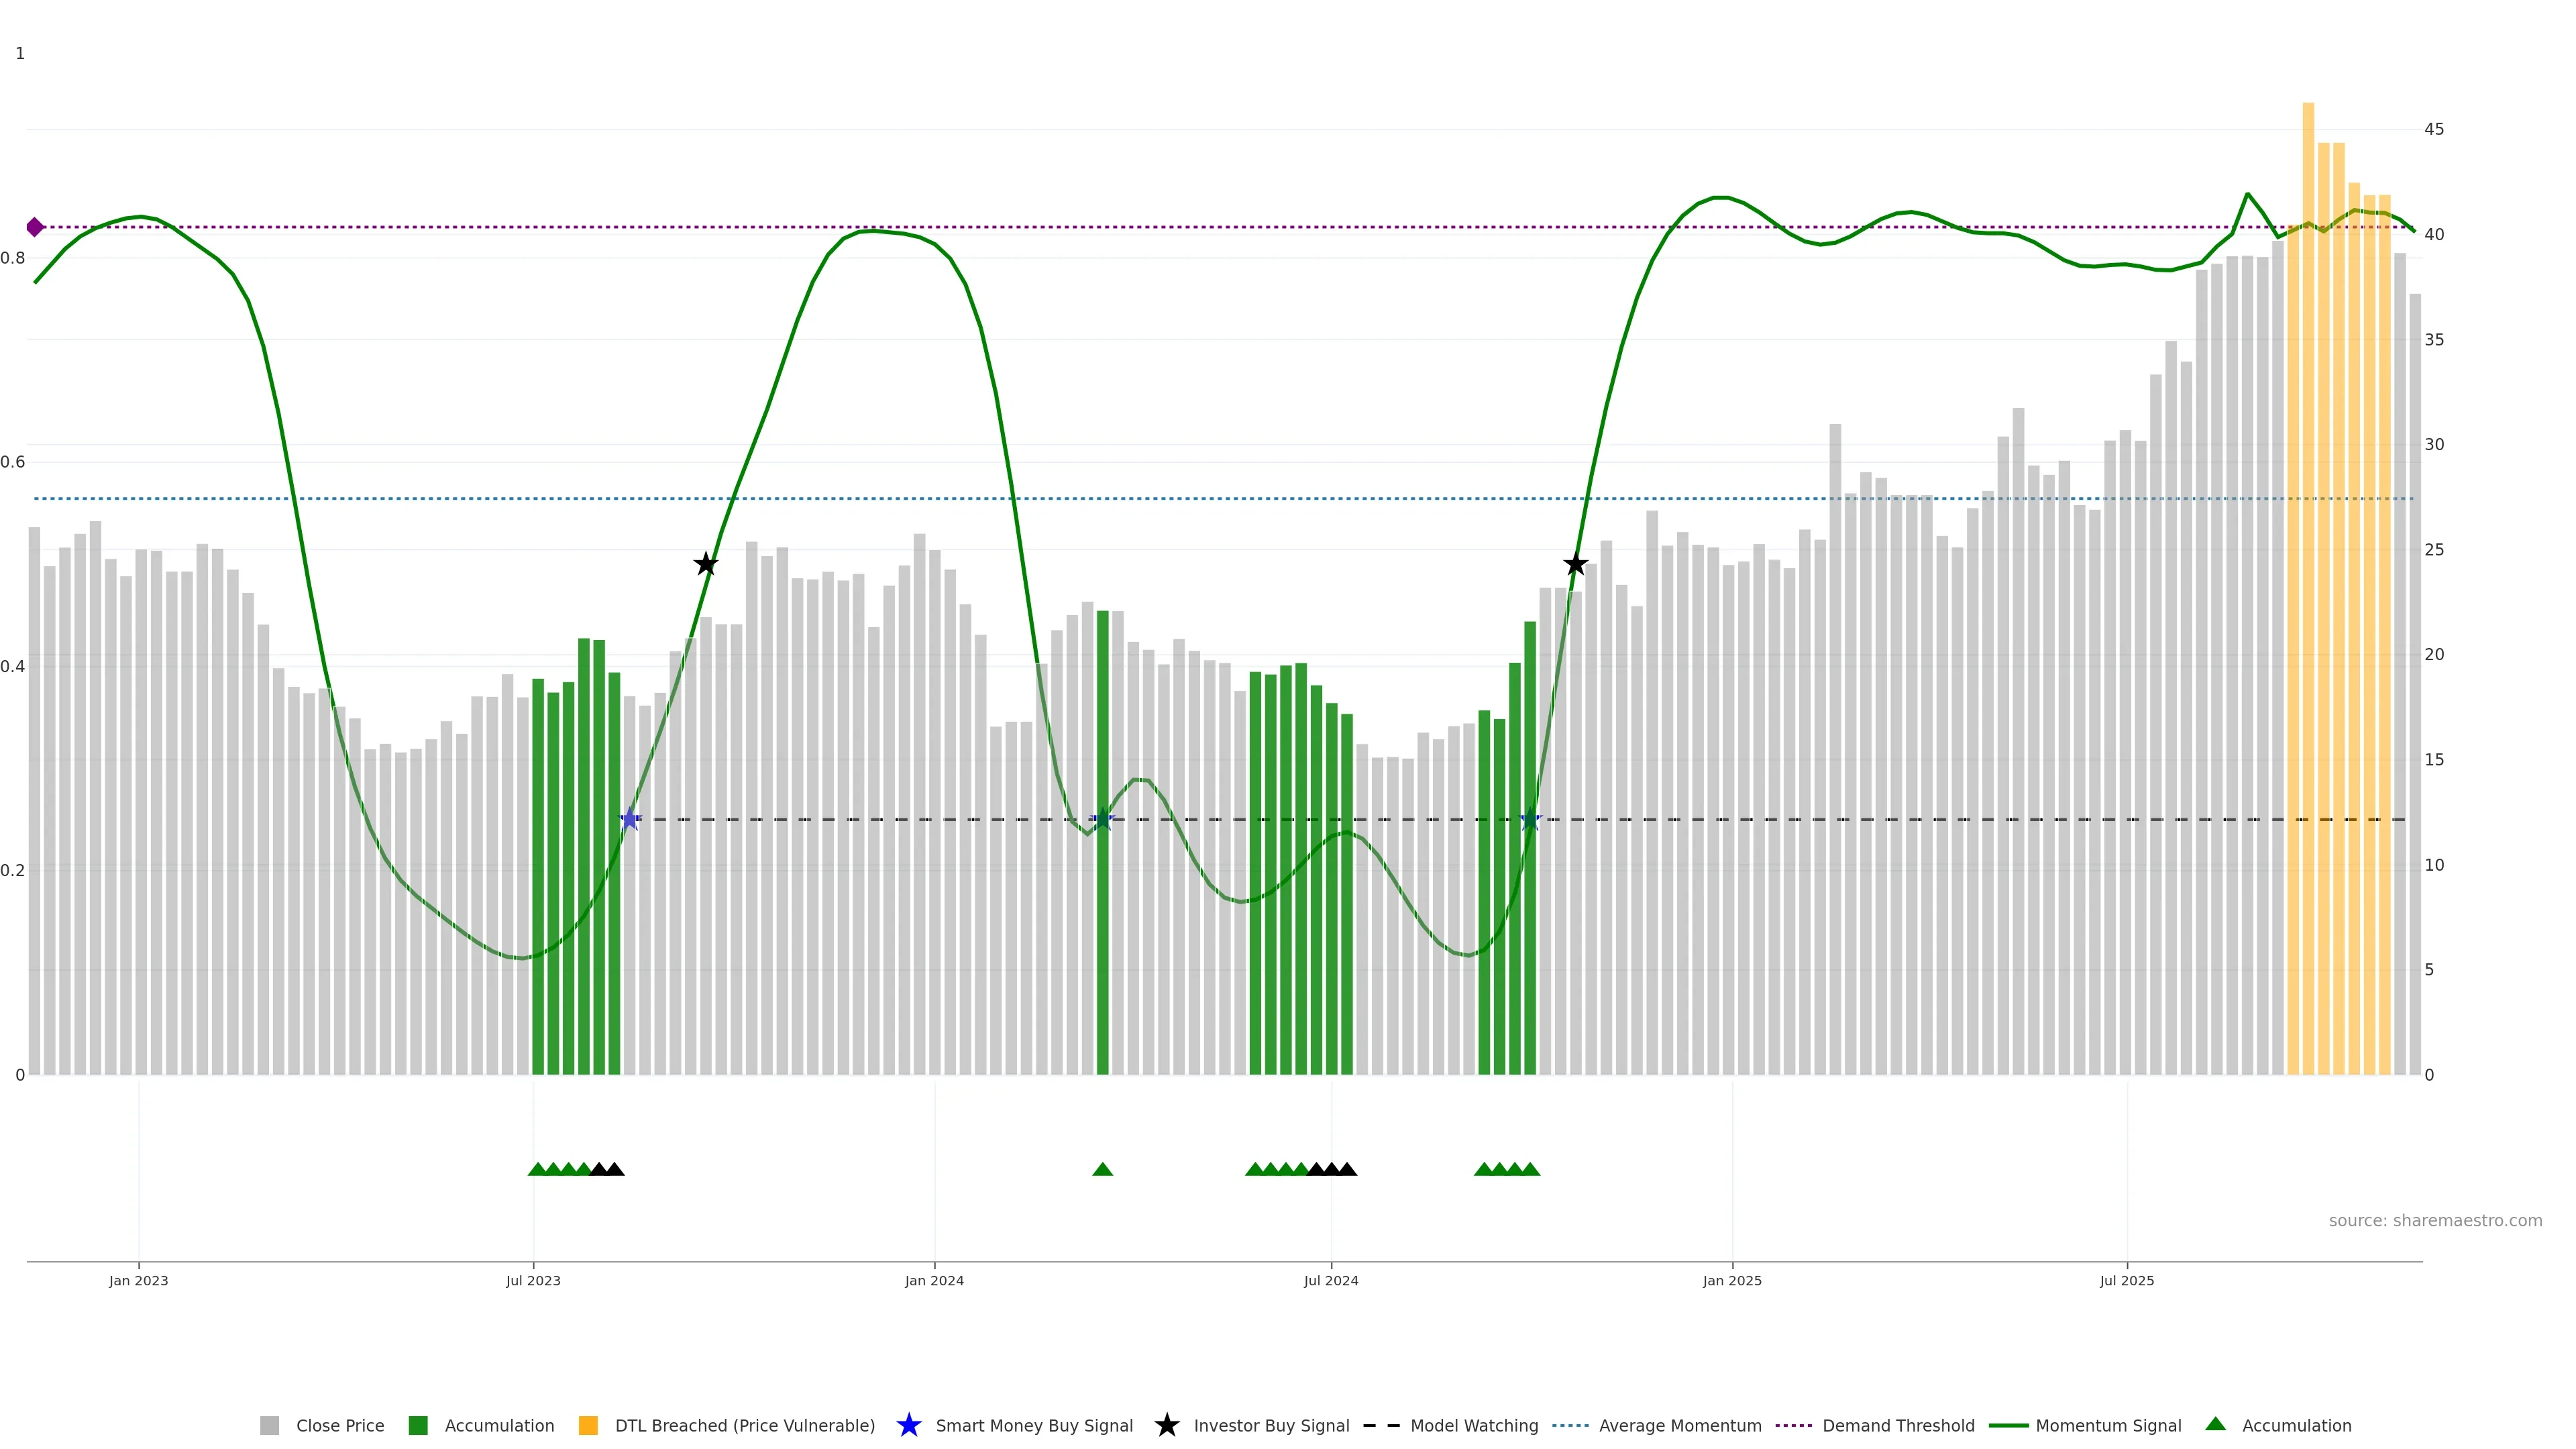Click the second black Investor Buy Signal star
This screenshot has height=1449, width=2576.
coord(1575,564)
